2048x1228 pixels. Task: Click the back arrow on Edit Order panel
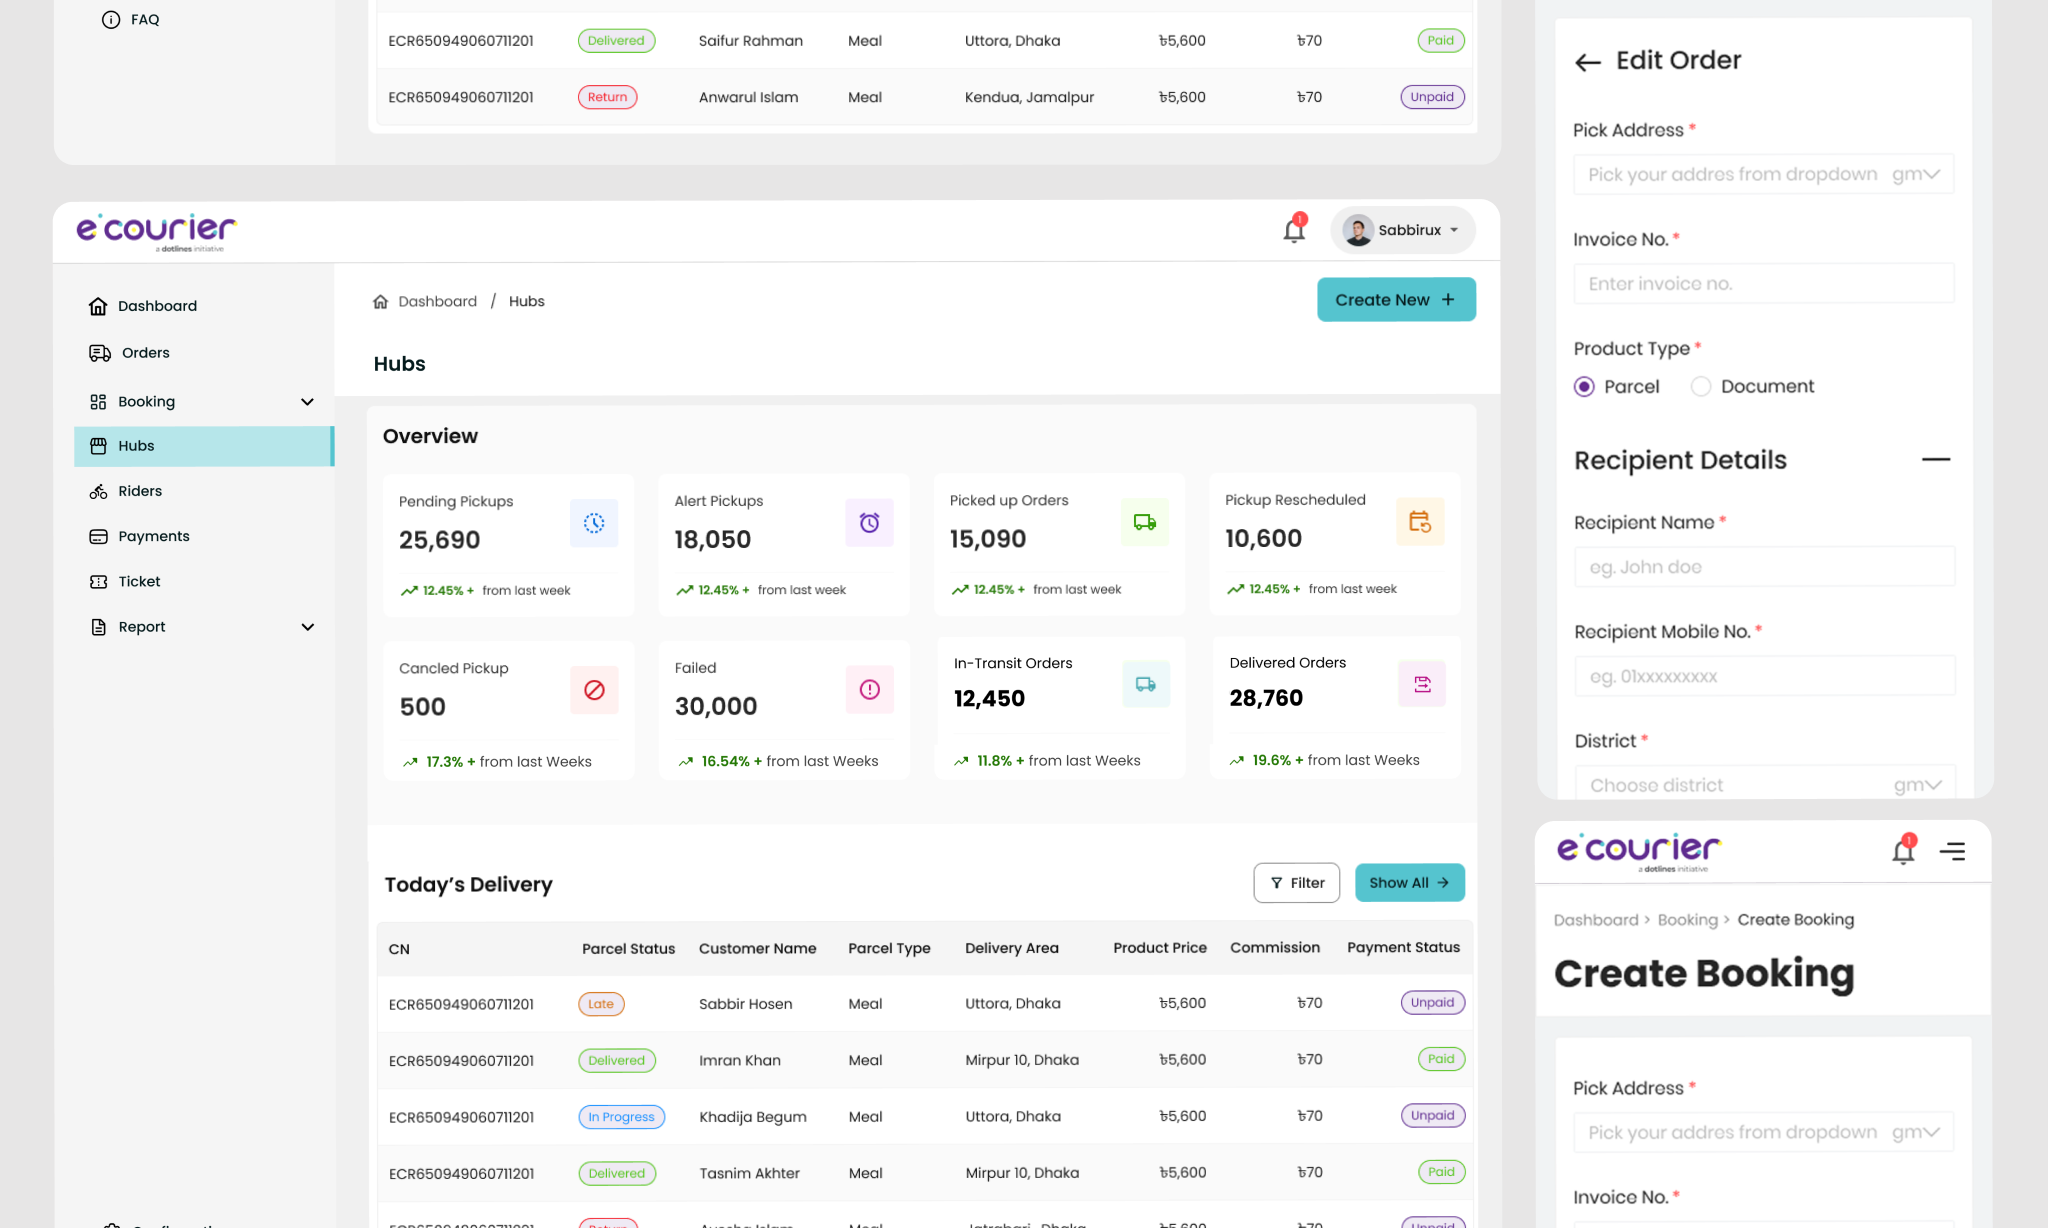point(1587,62)
